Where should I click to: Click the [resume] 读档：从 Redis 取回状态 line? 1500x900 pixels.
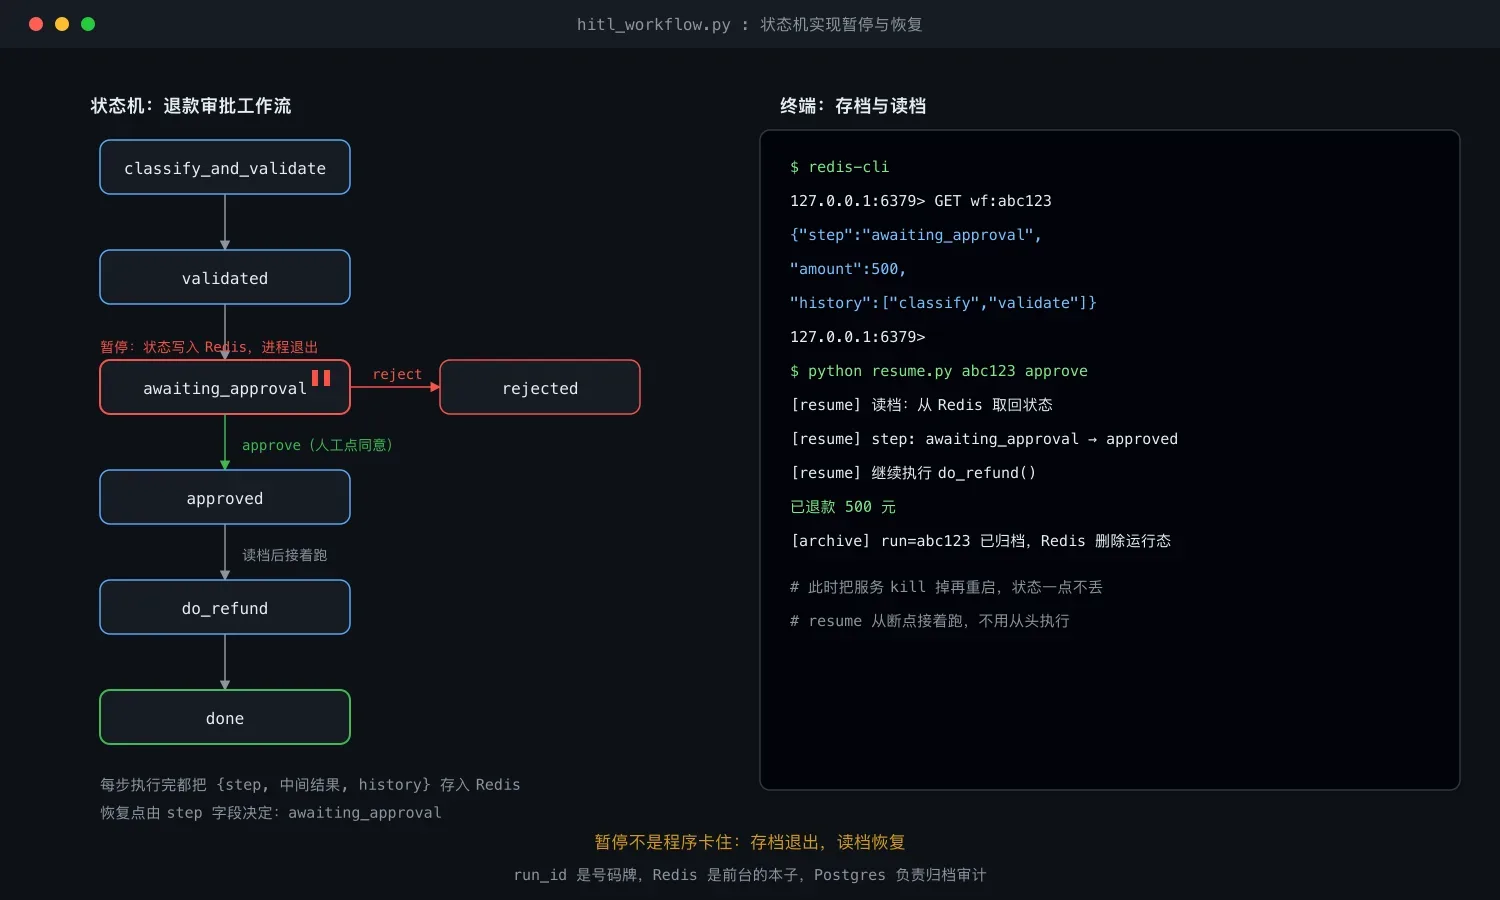(x=921, y=405)
